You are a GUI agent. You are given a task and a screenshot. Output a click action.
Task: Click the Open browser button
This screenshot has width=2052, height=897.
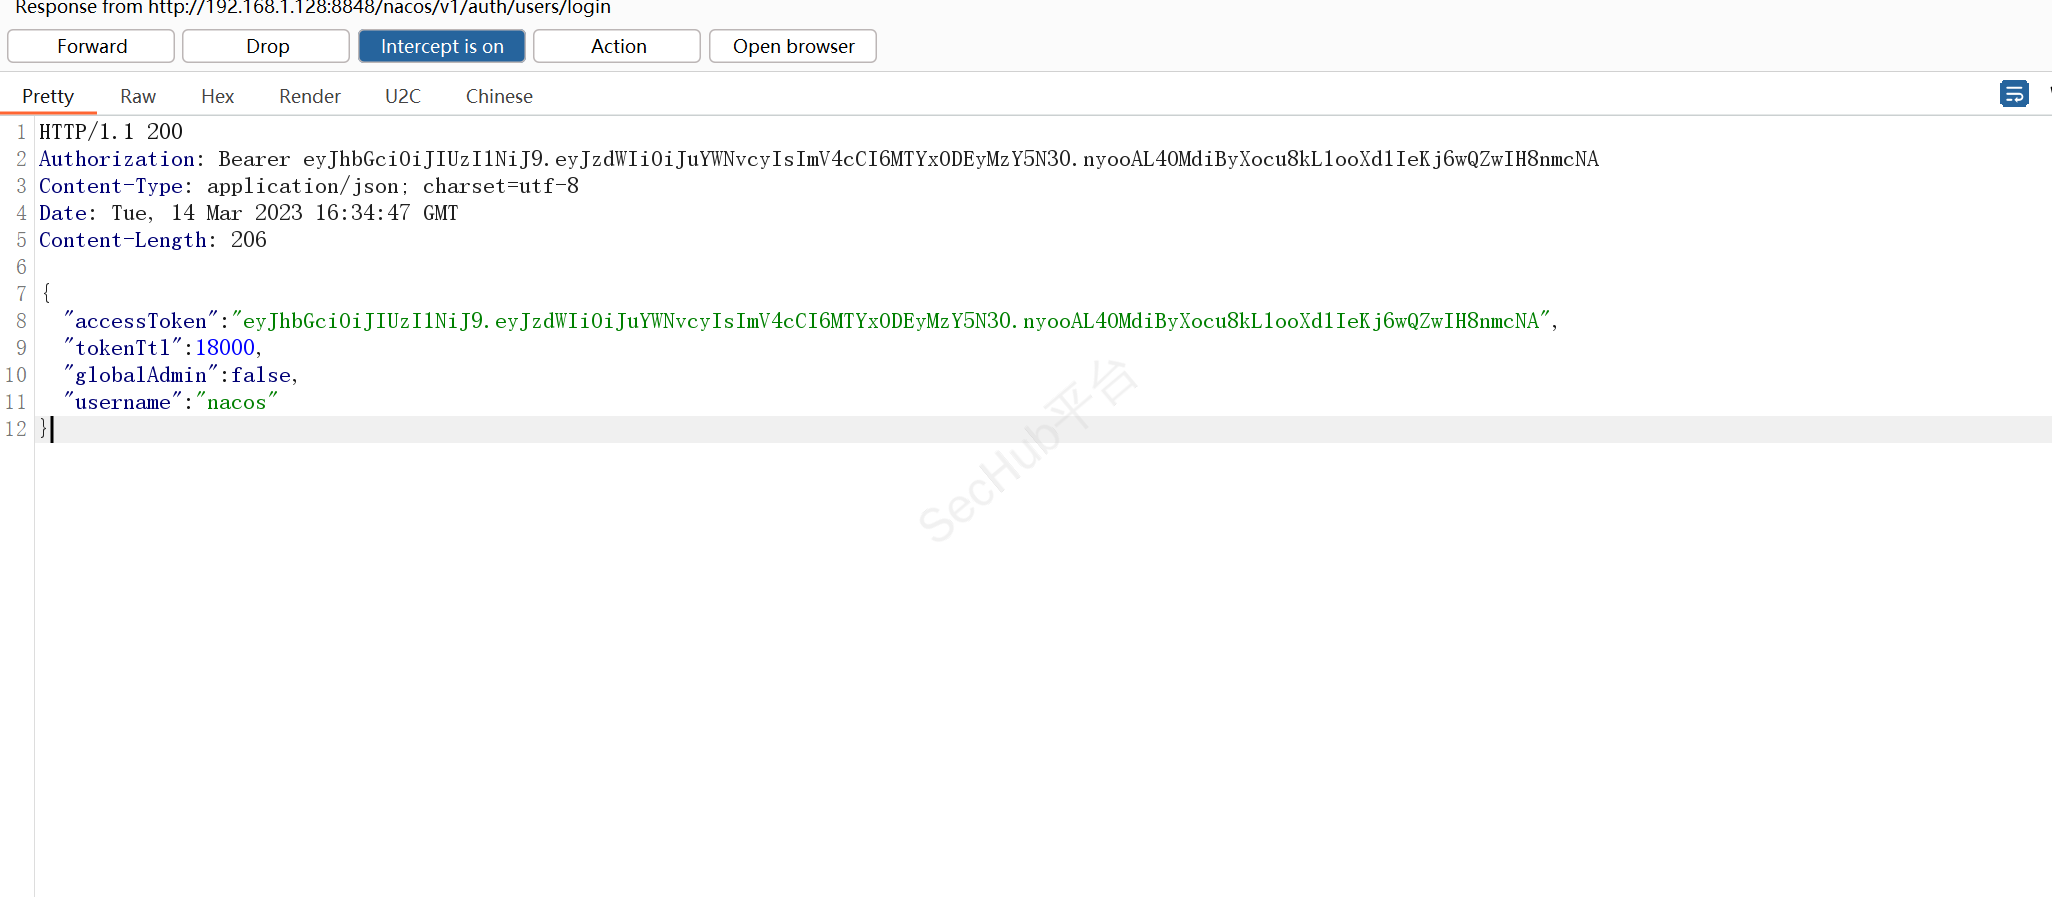[x=793, y=46]
